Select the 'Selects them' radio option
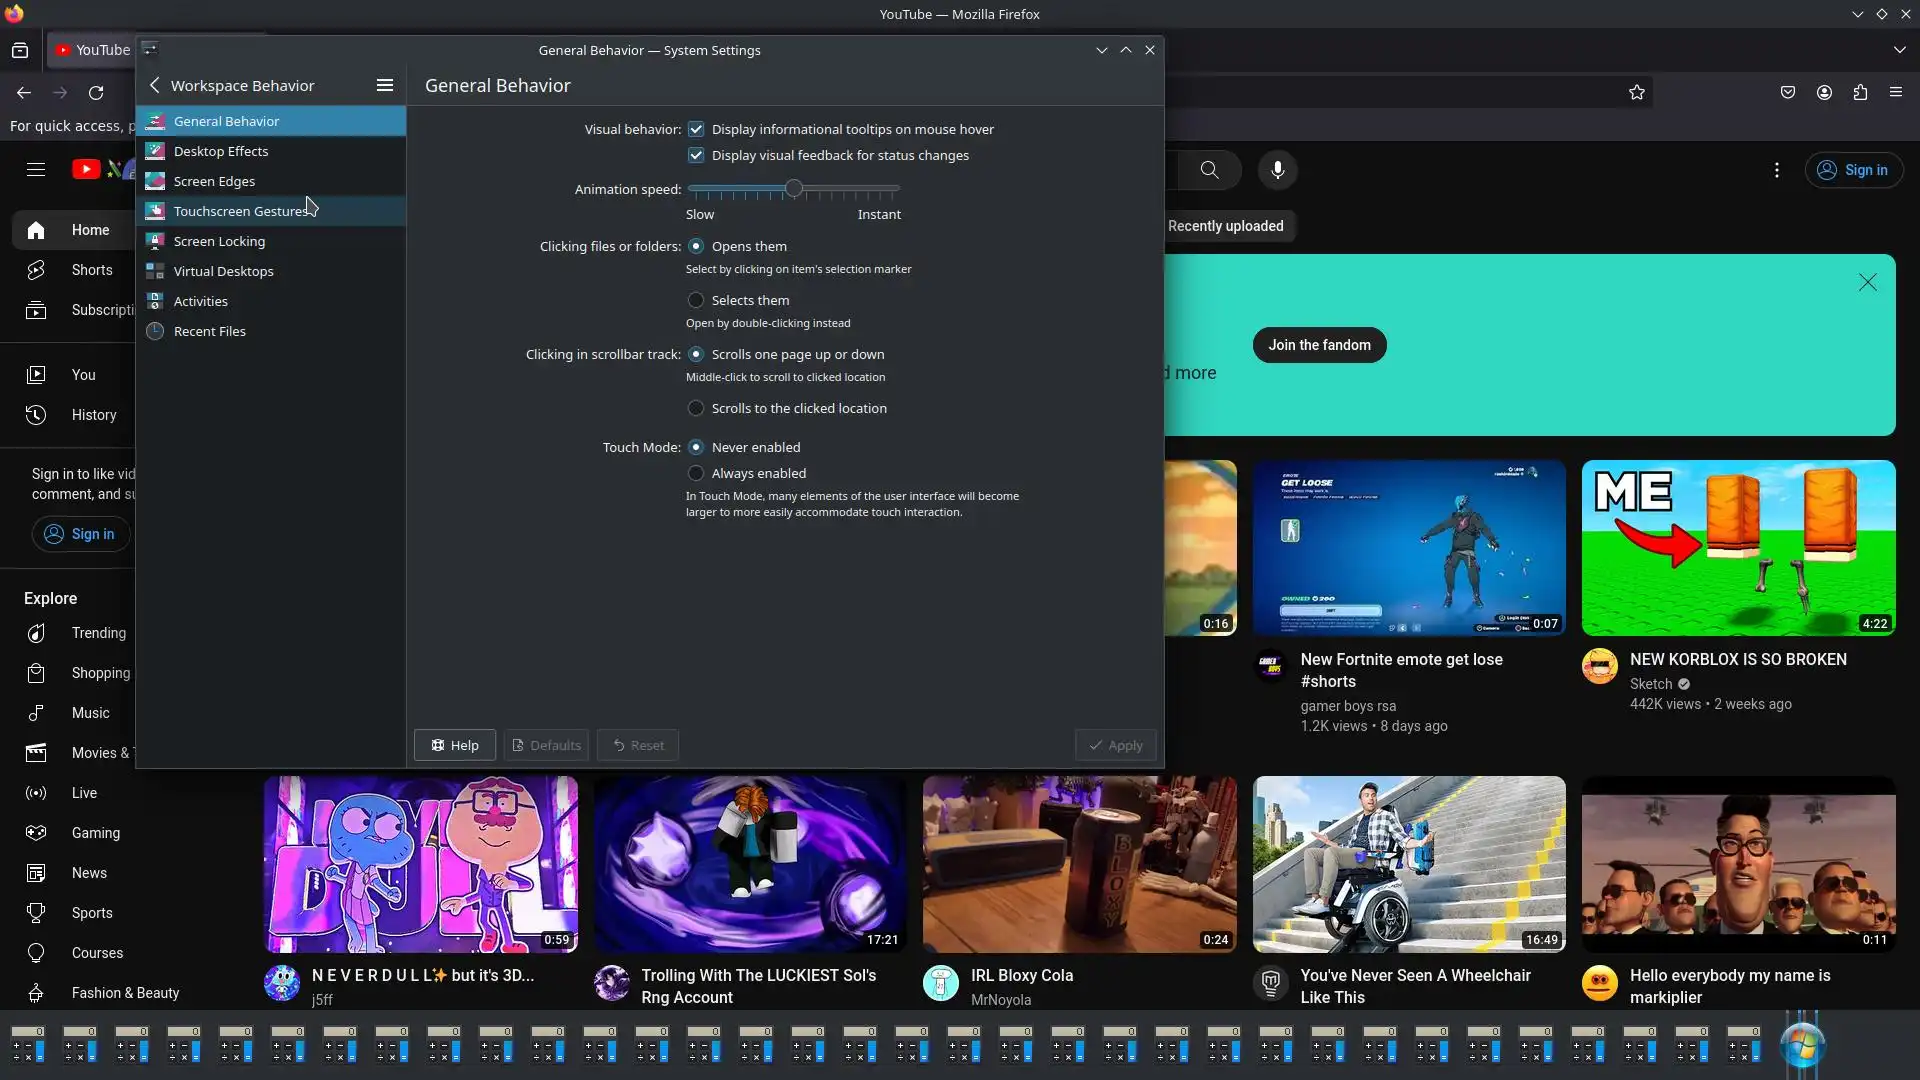 pos(696,300)
